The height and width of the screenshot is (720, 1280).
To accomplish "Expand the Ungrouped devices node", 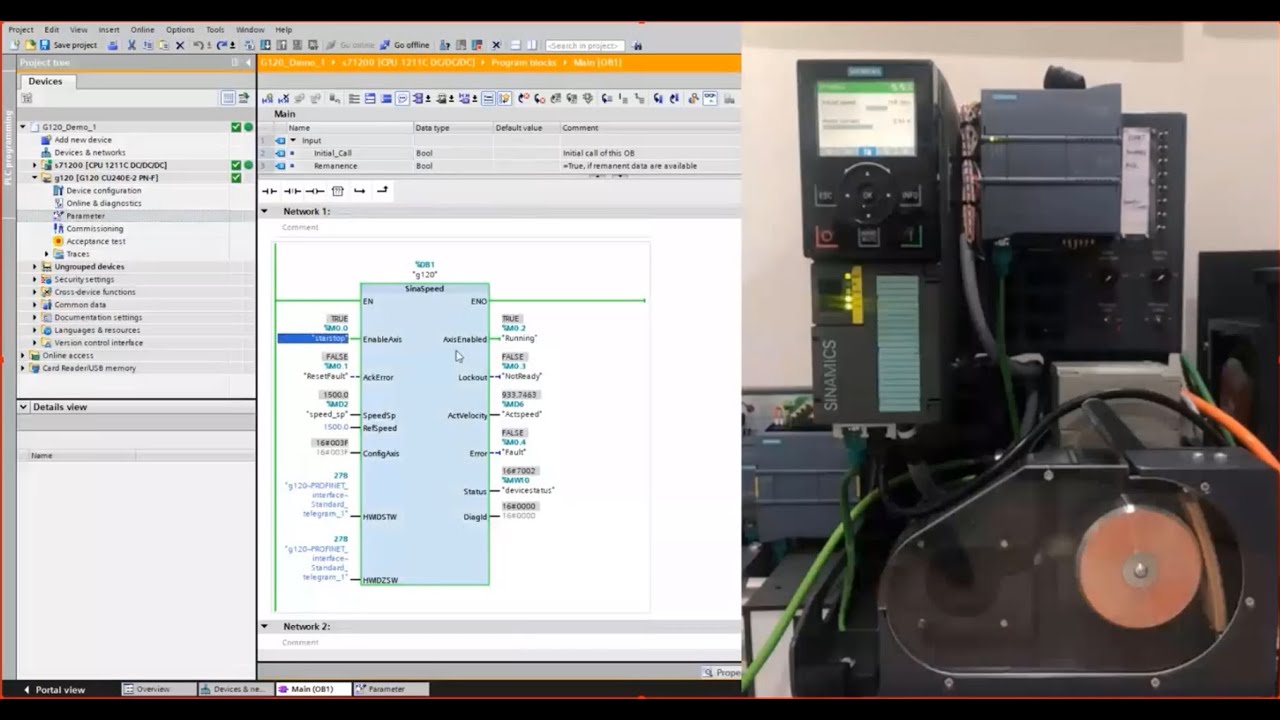I will [35, 267].
